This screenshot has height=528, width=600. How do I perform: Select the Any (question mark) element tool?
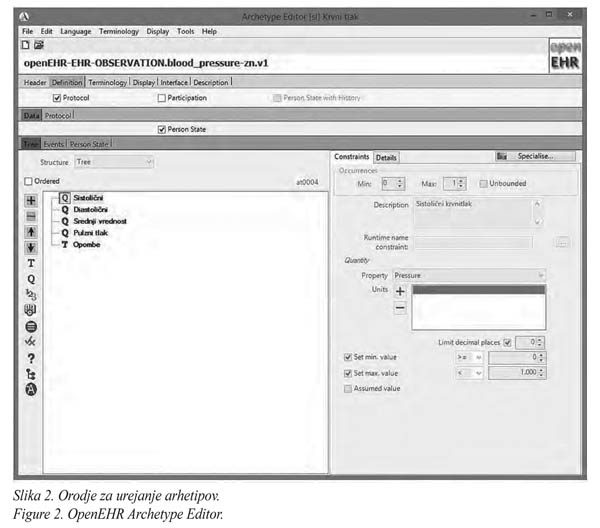[x=31, y=358]
